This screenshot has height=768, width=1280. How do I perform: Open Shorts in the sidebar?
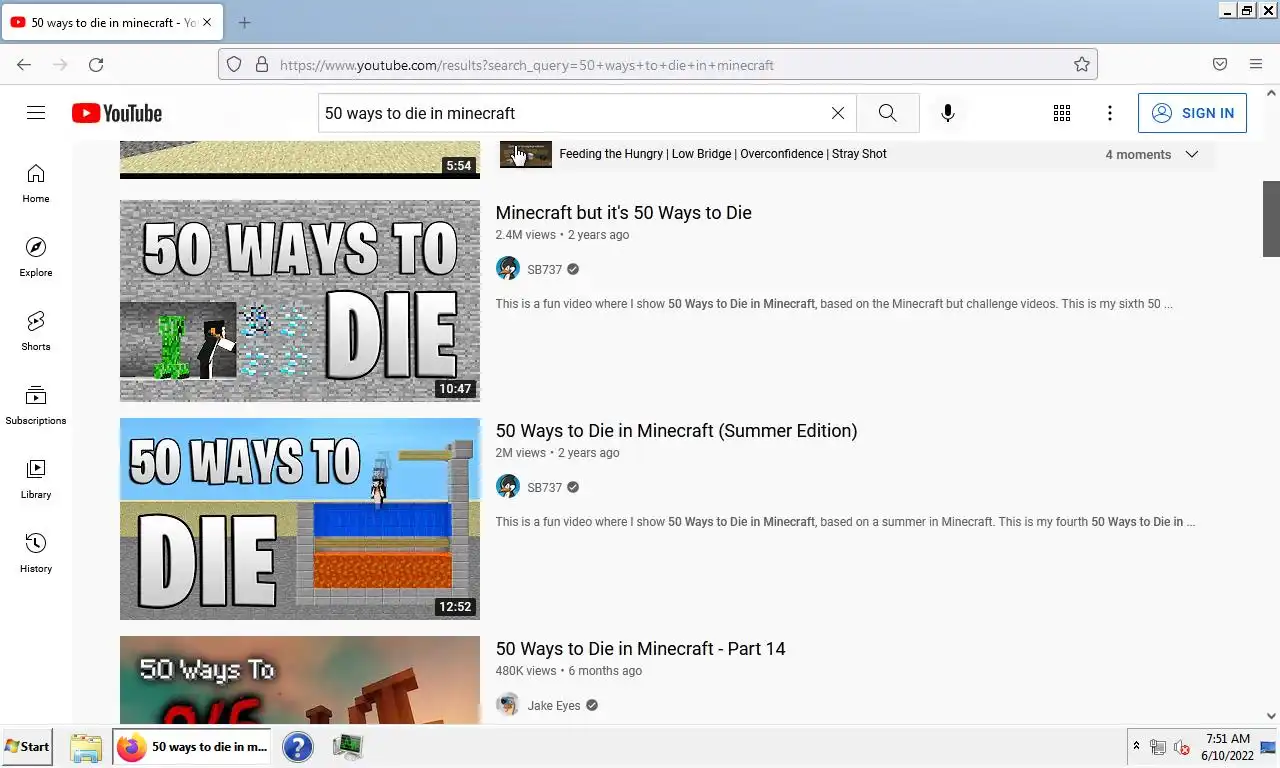pyautogui.click(x=36, y=332)
